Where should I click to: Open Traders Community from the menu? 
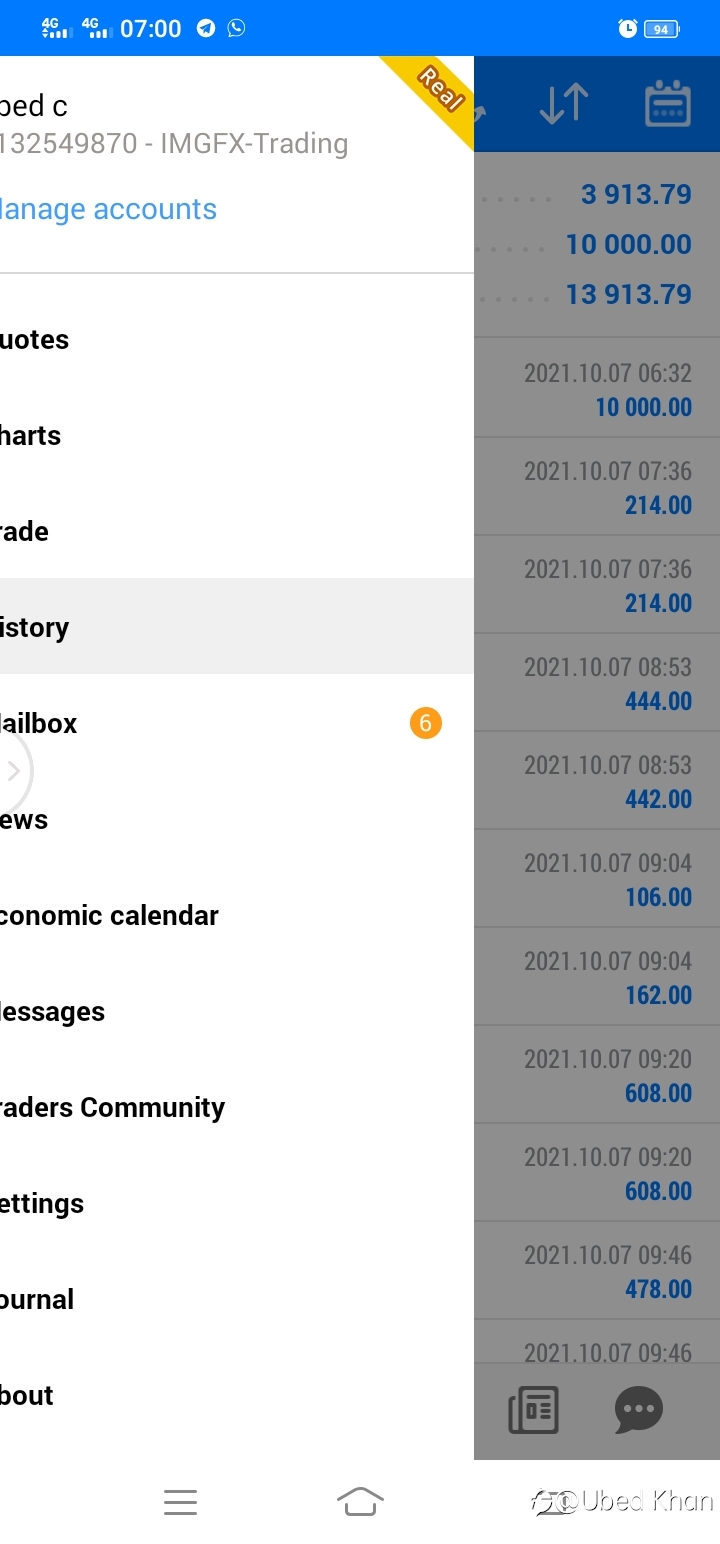(237, 1108)
